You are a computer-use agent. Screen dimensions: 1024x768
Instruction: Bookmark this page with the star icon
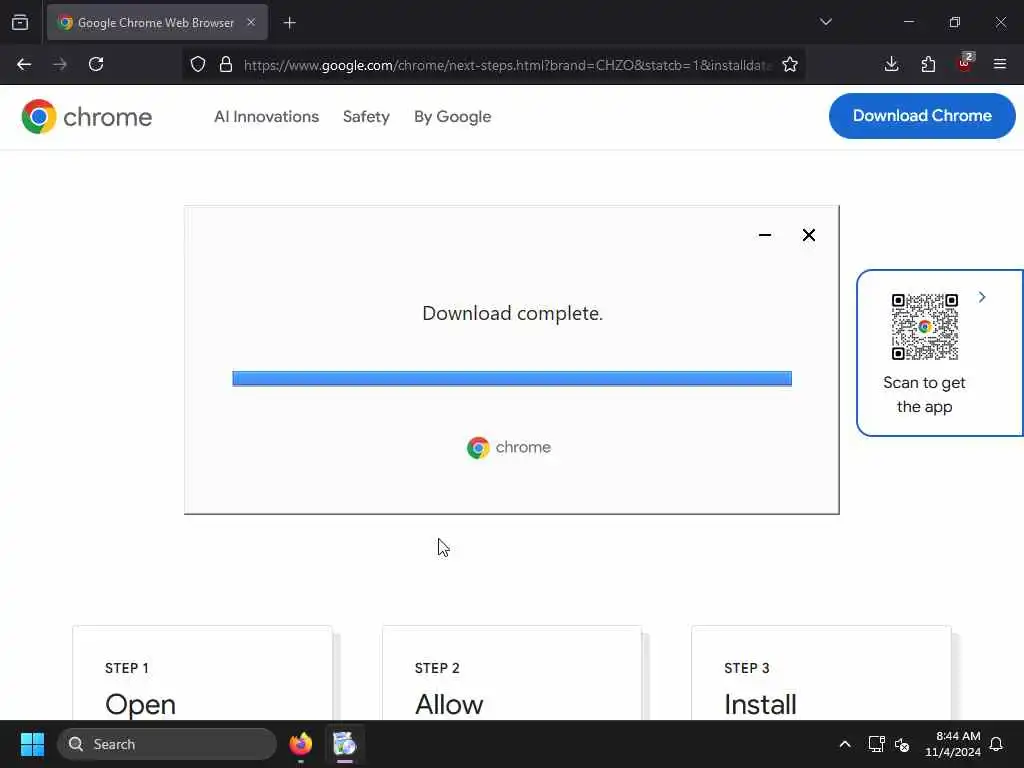click(790, 64)
